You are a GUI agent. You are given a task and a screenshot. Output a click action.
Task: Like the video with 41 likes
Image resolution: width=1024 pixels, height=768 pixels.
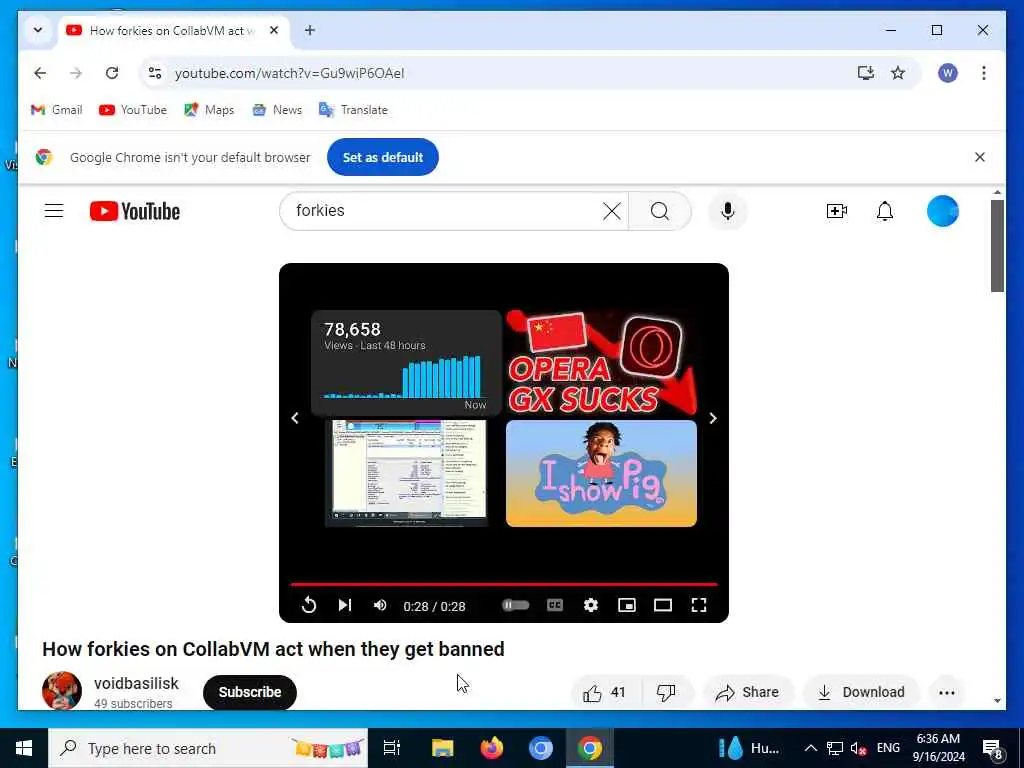[605, 692]
